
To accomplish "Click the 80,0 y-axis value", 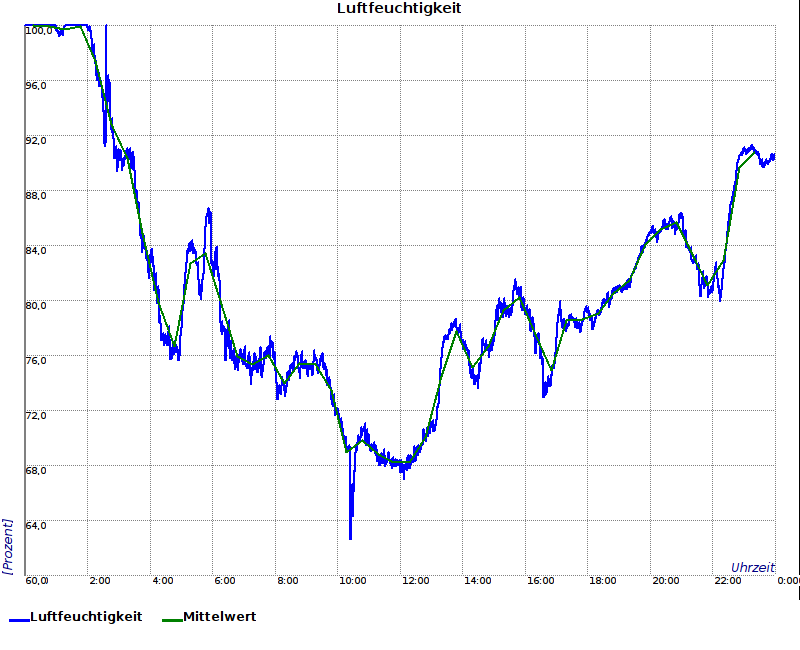I will tap(36, 306).
